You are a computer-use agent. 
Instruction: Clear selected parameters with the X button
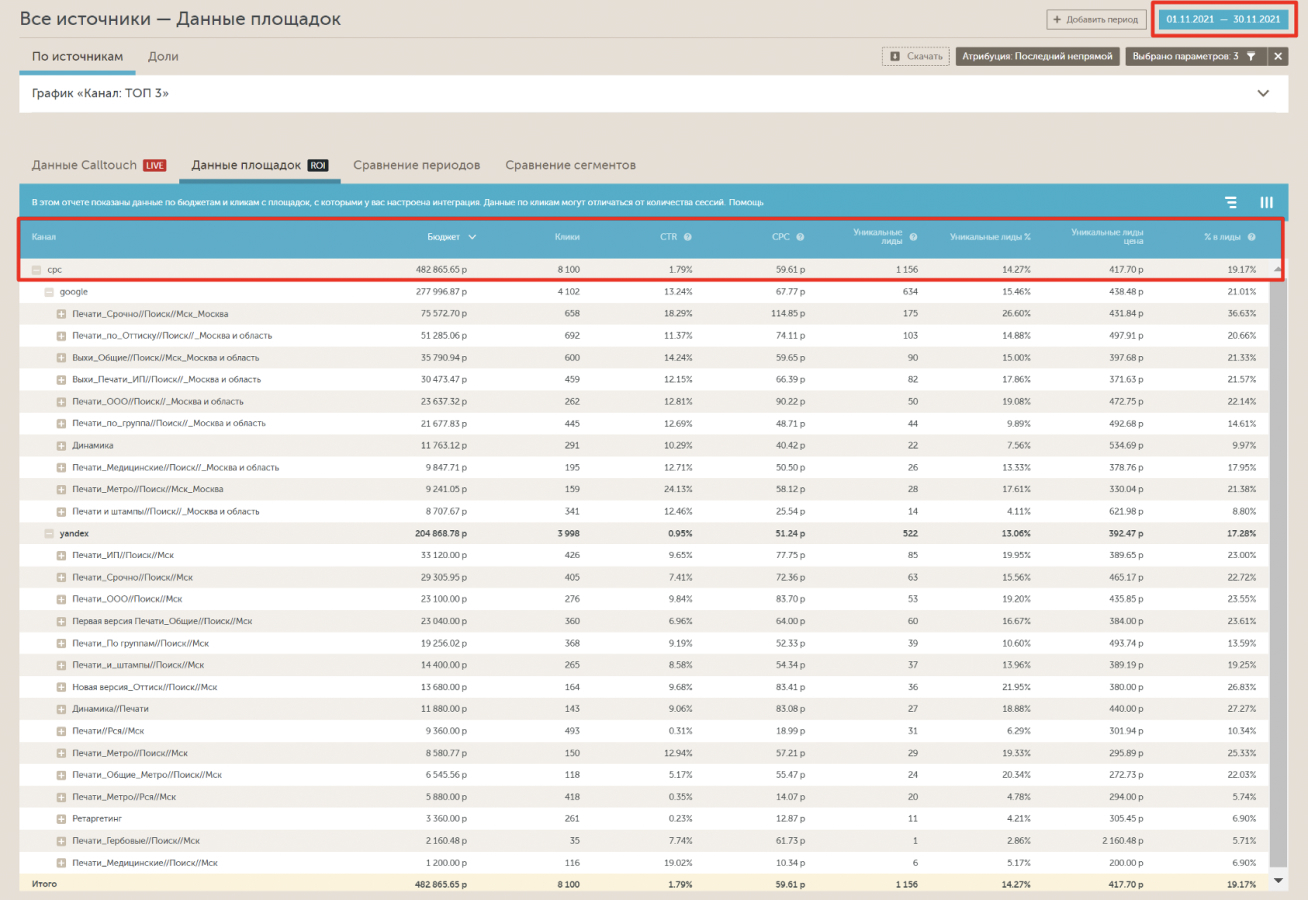1277,57
